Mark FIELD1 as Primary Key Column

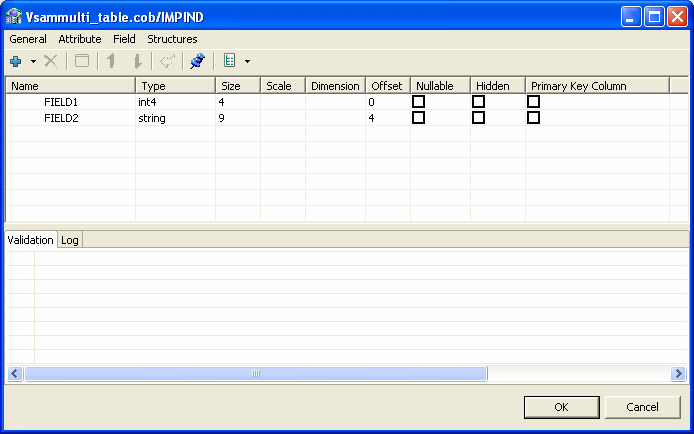pos(534,102)
